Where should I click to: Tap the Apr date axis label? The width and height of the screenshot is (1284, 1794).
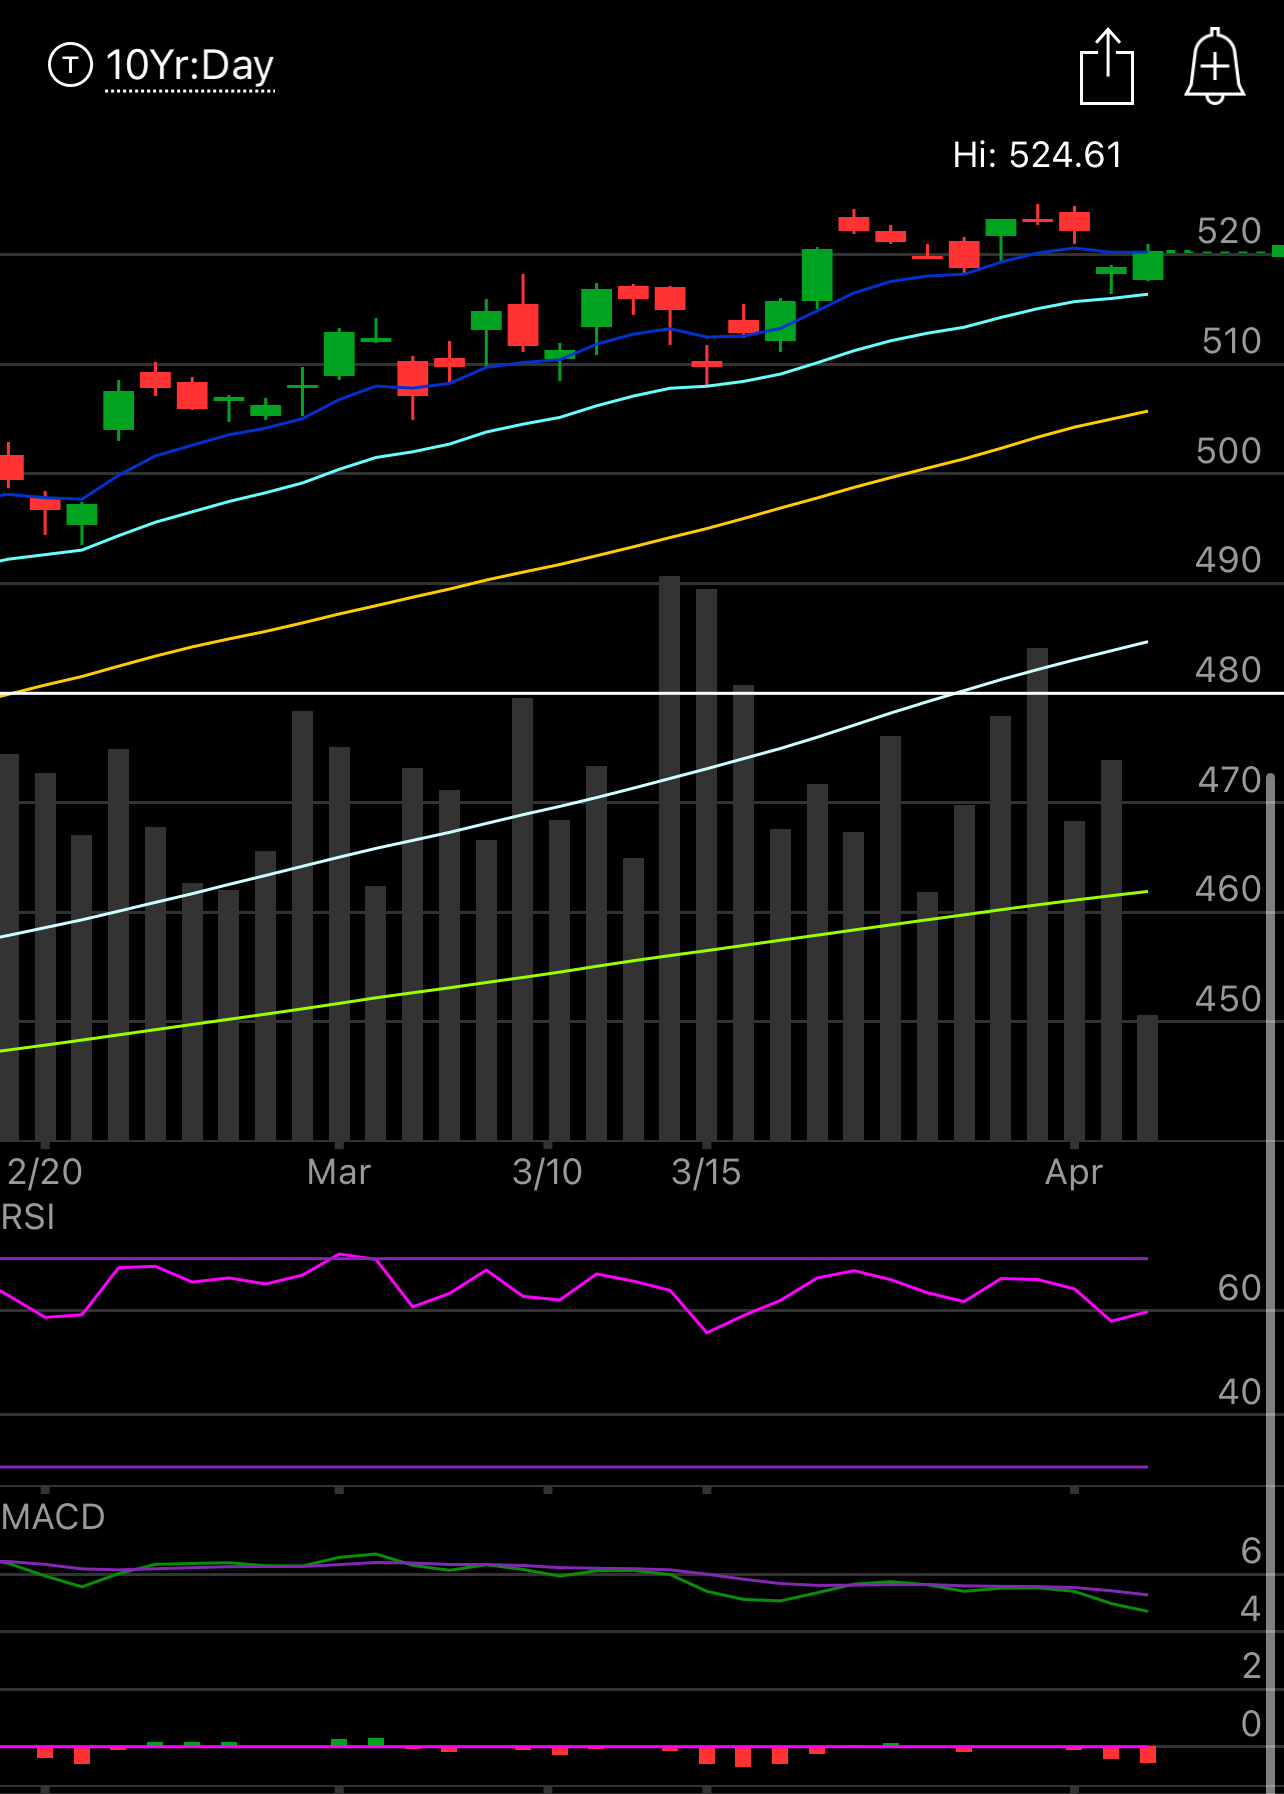coord(1074,1172)
